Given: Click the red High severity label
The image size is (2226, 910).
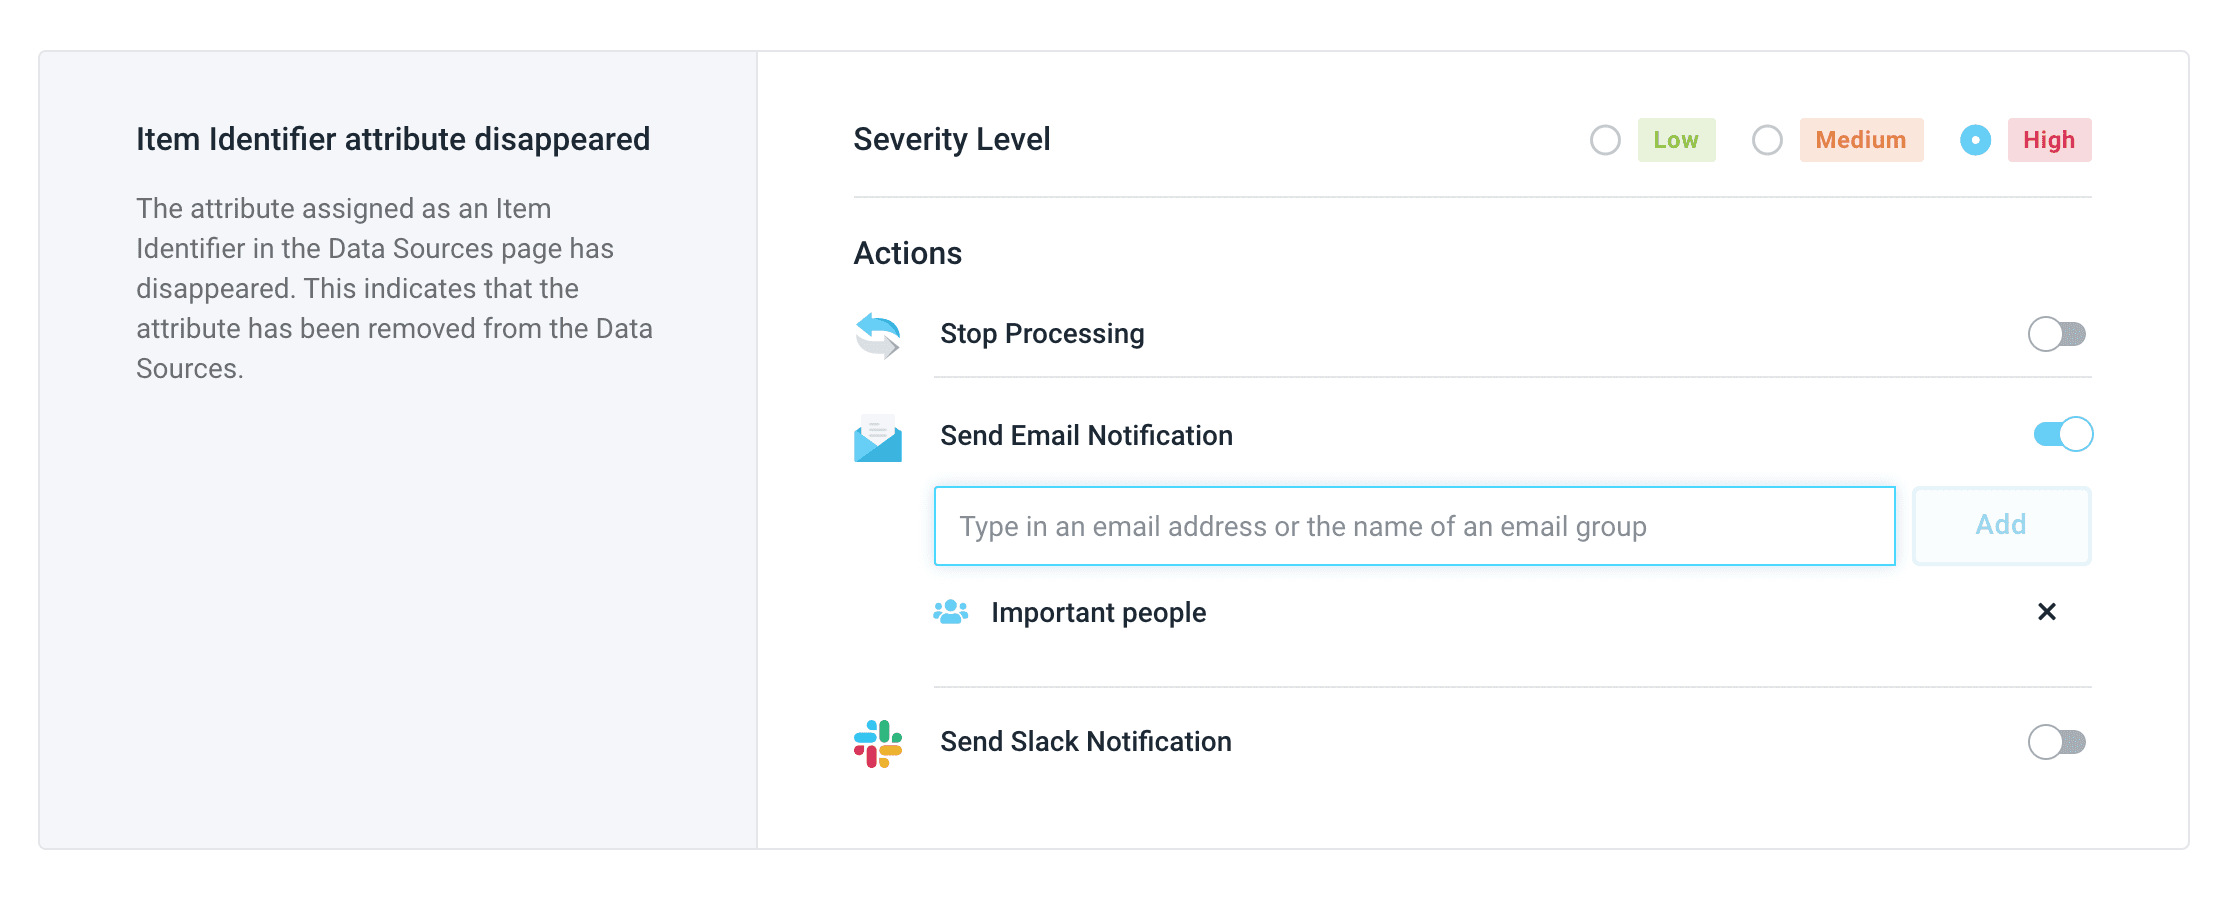Looking at the screenshot, I should tap(2049, 140).
